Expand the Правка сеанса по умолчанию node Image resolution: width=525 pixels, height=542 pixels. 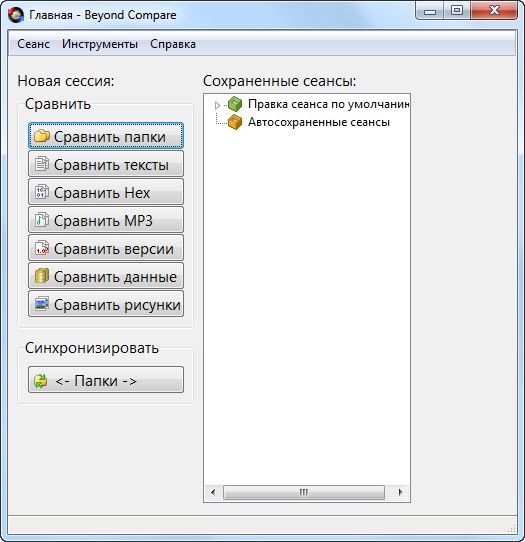tap(217, 105)
